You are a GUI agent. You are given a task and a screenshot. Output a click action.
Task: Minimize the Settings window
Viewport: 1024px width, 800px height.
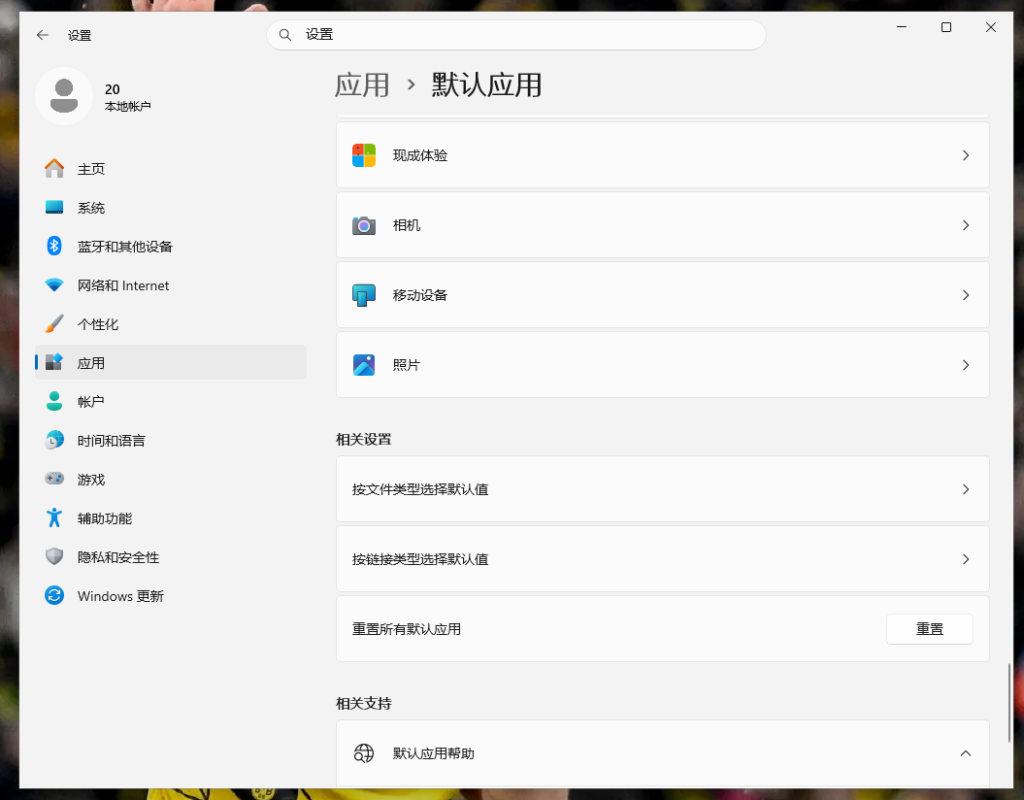click(901, 27)
